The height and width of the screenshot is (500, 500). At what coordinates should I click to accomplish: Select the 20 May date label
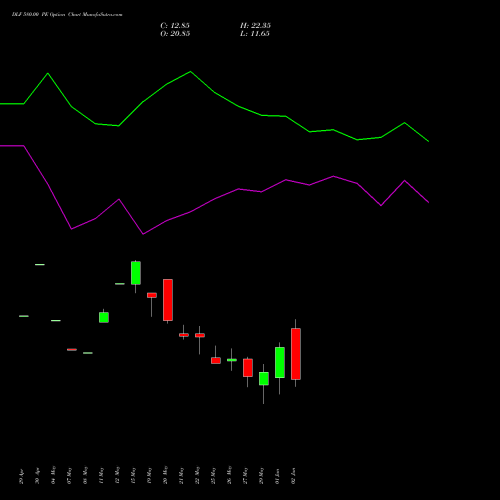click(x=166, y=476)
